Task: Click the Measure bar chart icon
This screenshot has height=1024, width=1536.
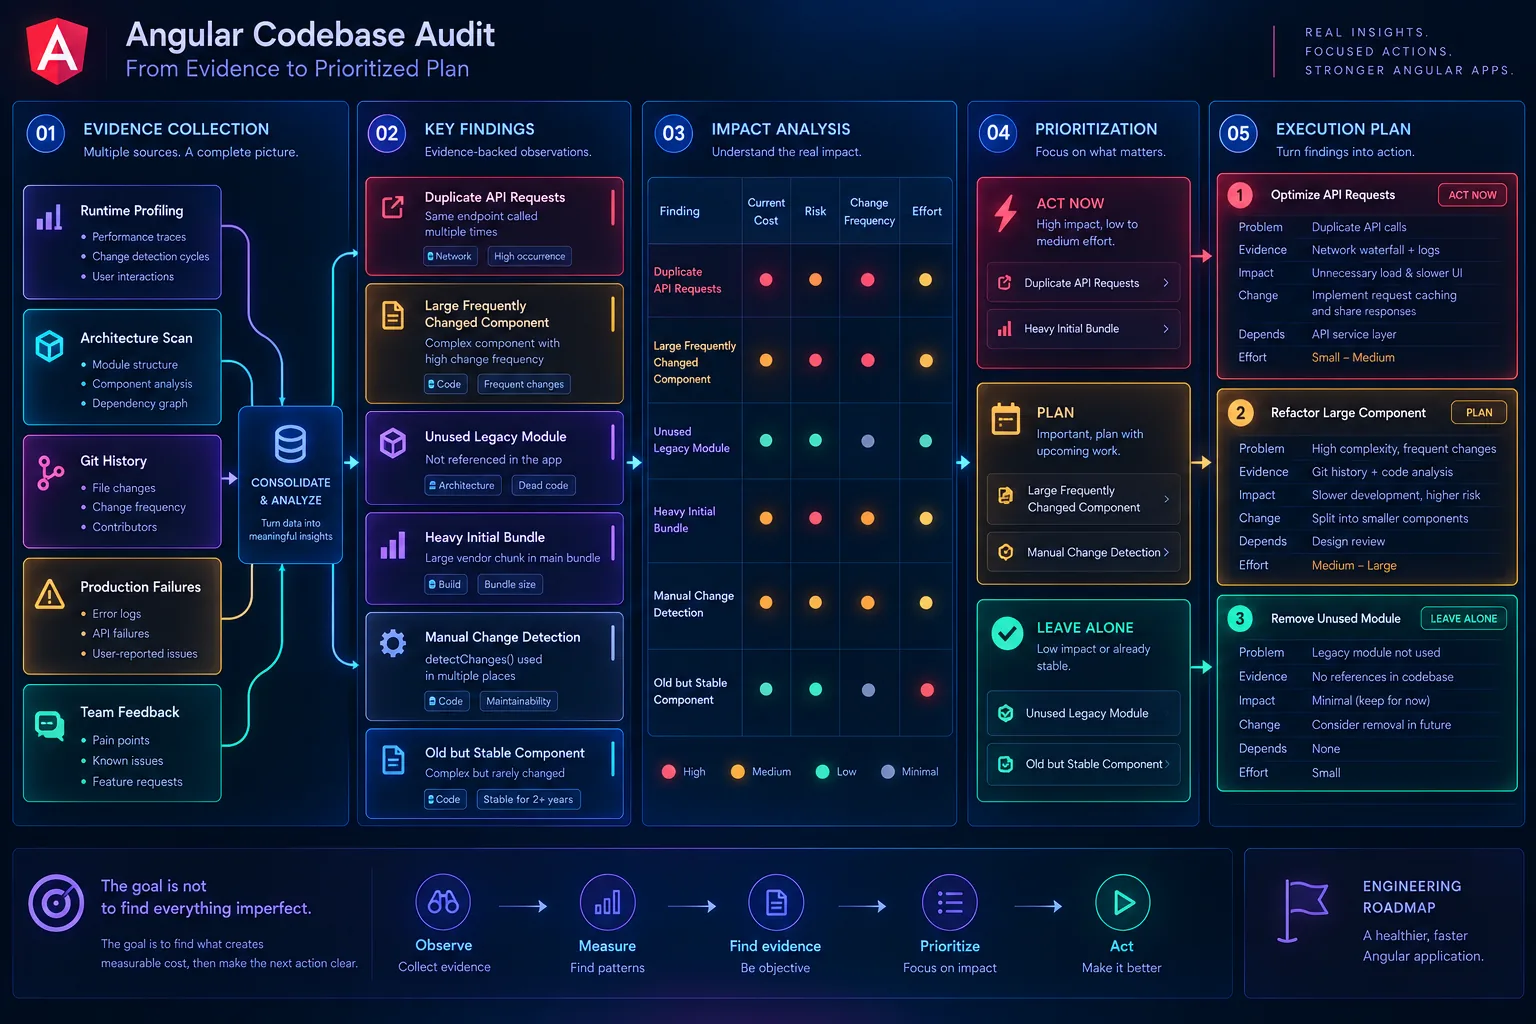Action: tap(607, 903)
